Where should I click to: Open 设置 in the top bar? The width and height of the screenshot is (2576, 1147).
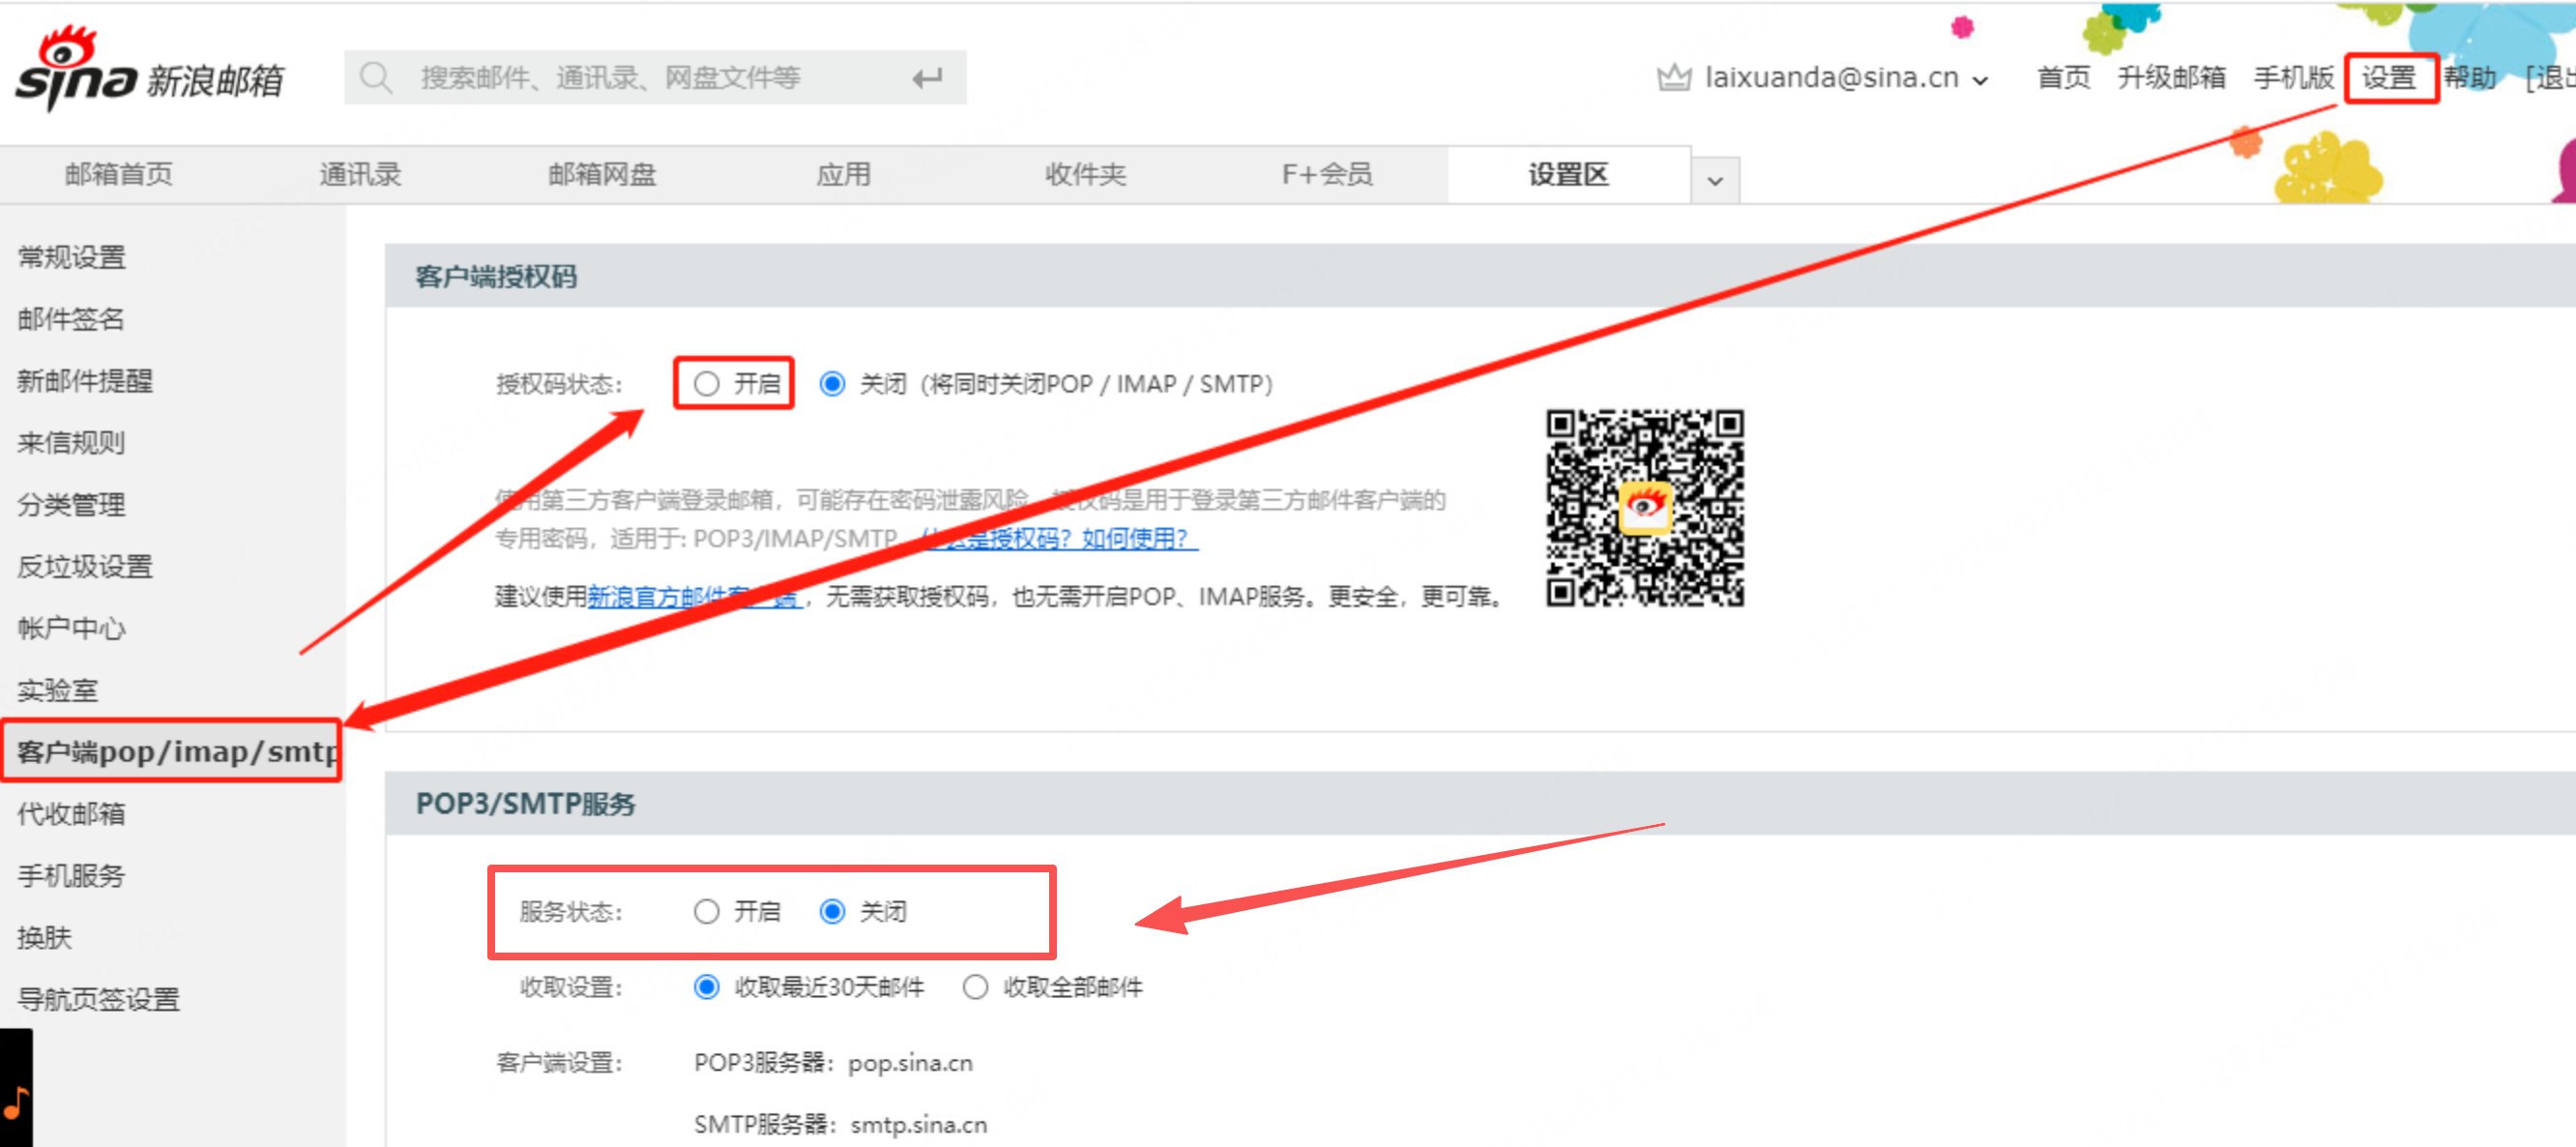(2389, 77)
